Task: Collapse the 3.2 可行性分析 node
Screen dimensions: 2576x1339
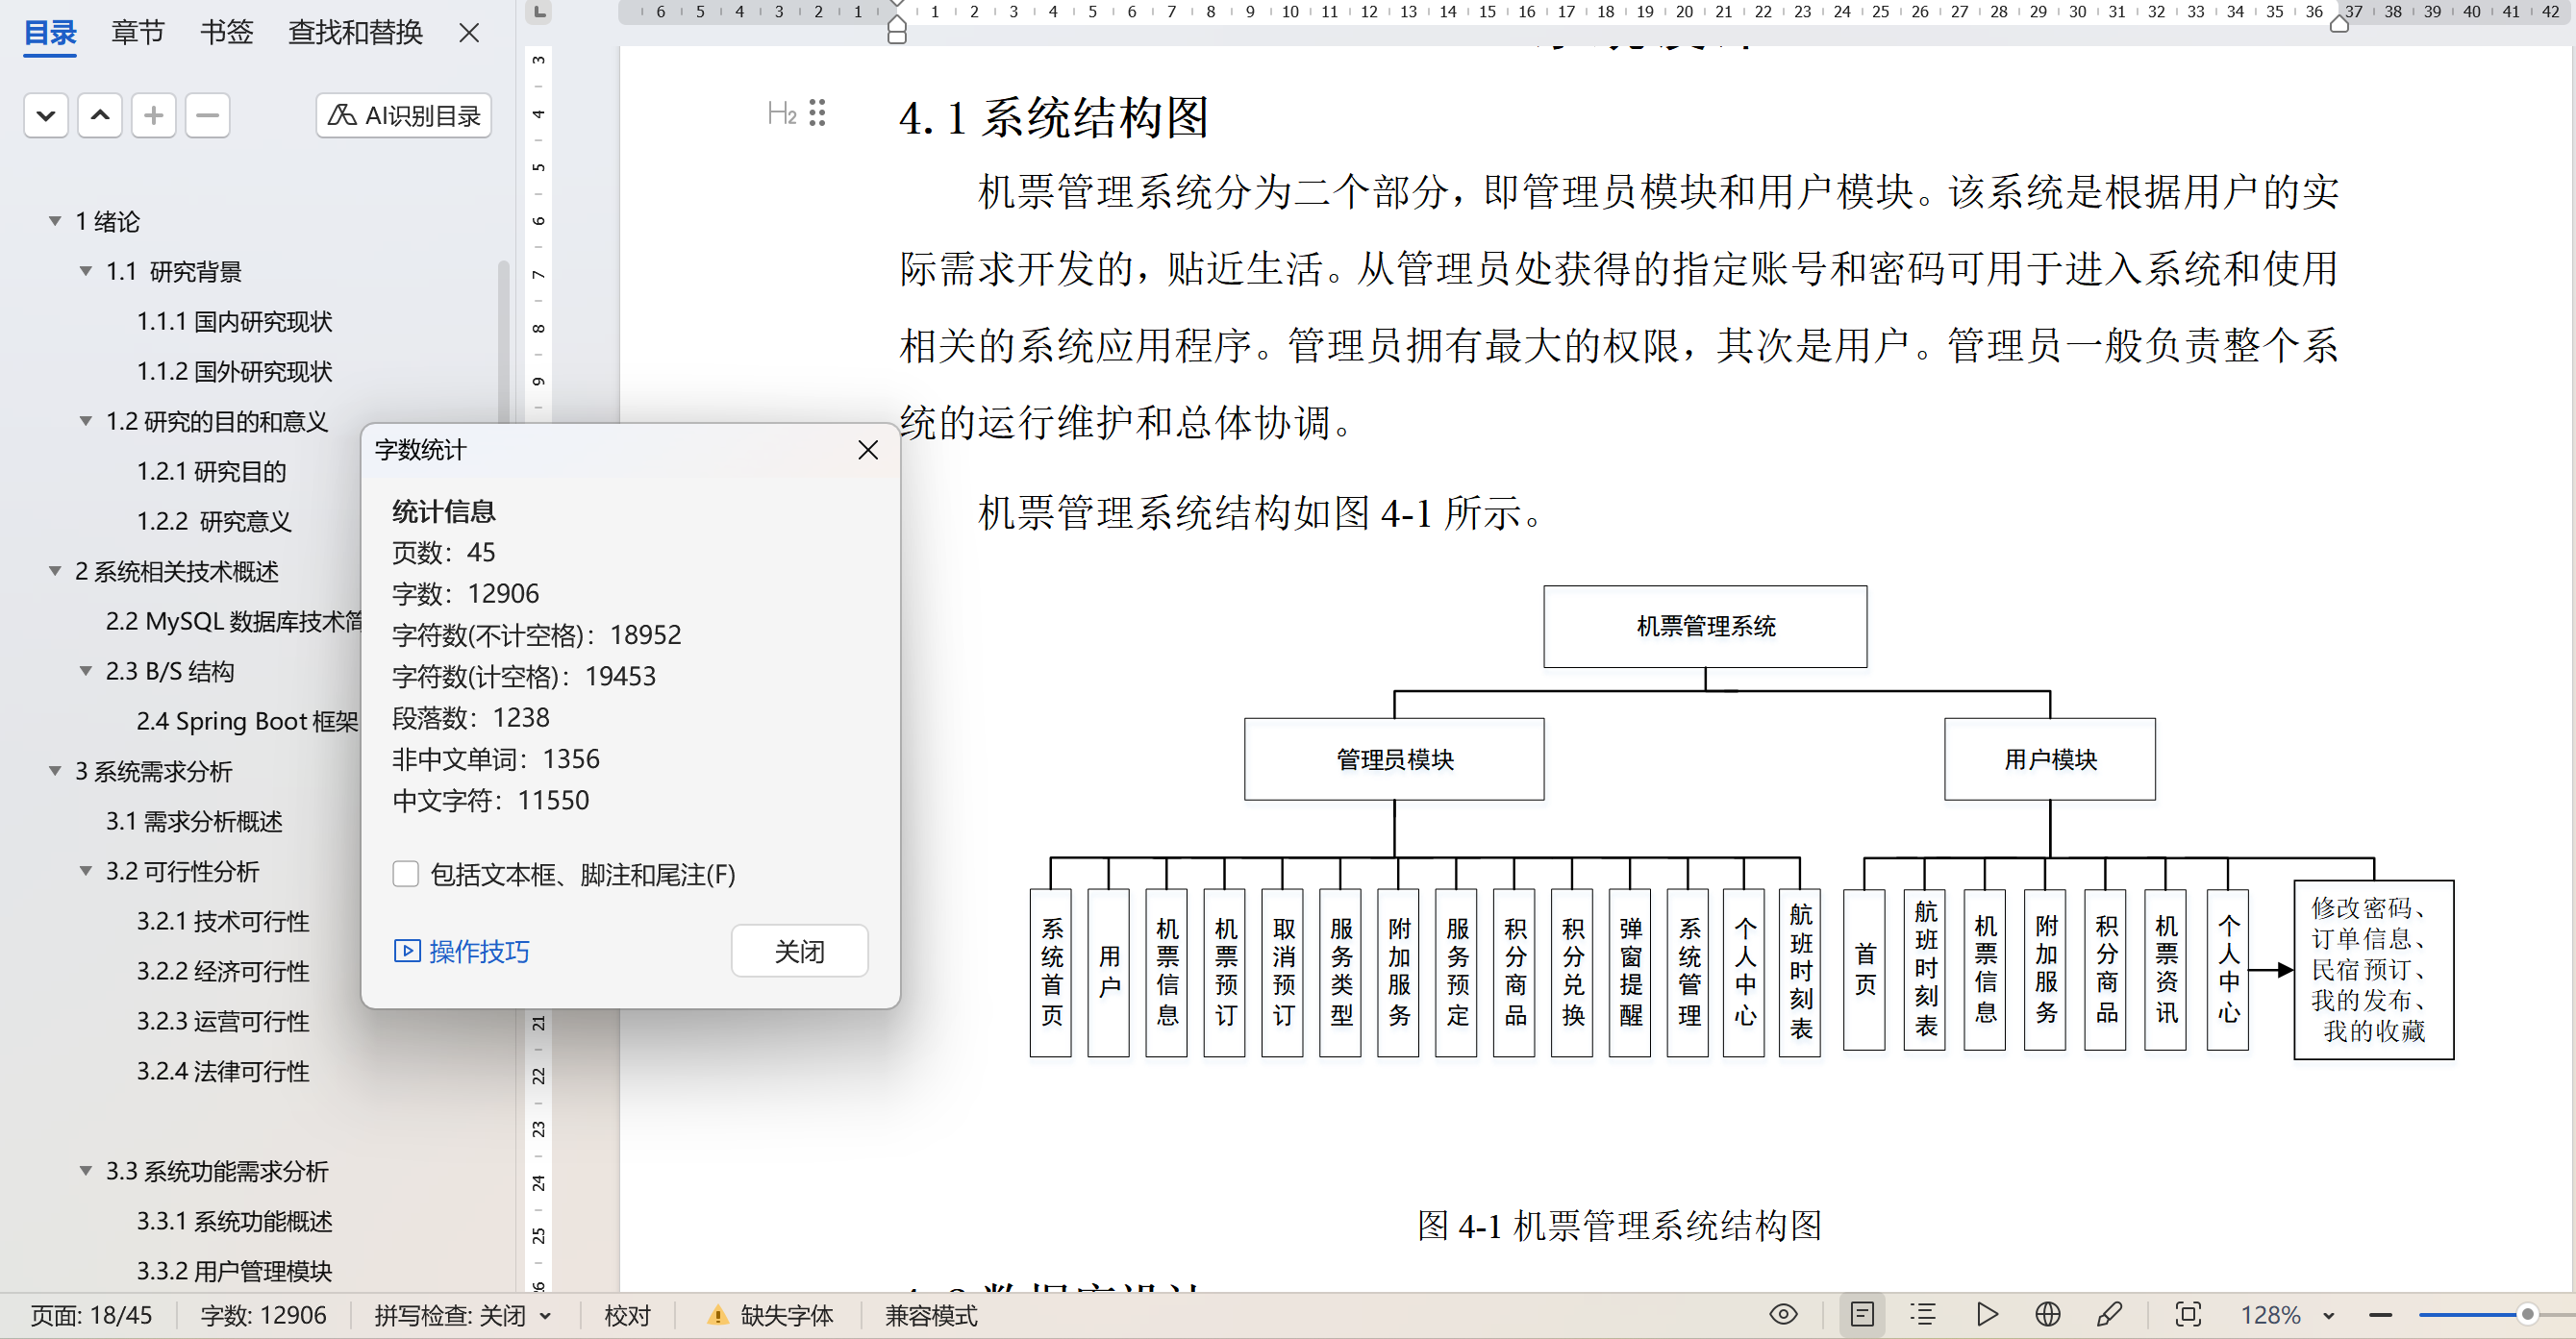Action: (x=86, y=871)
